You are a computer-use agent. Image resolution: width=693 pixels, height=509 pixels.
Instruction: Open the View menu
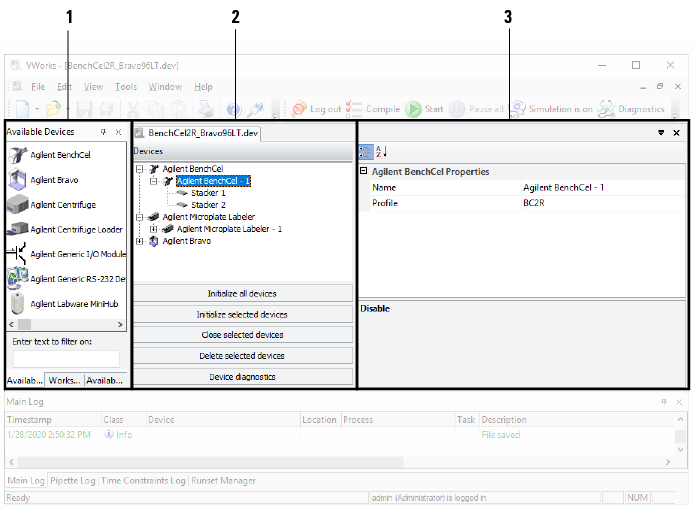click(93, 87)
